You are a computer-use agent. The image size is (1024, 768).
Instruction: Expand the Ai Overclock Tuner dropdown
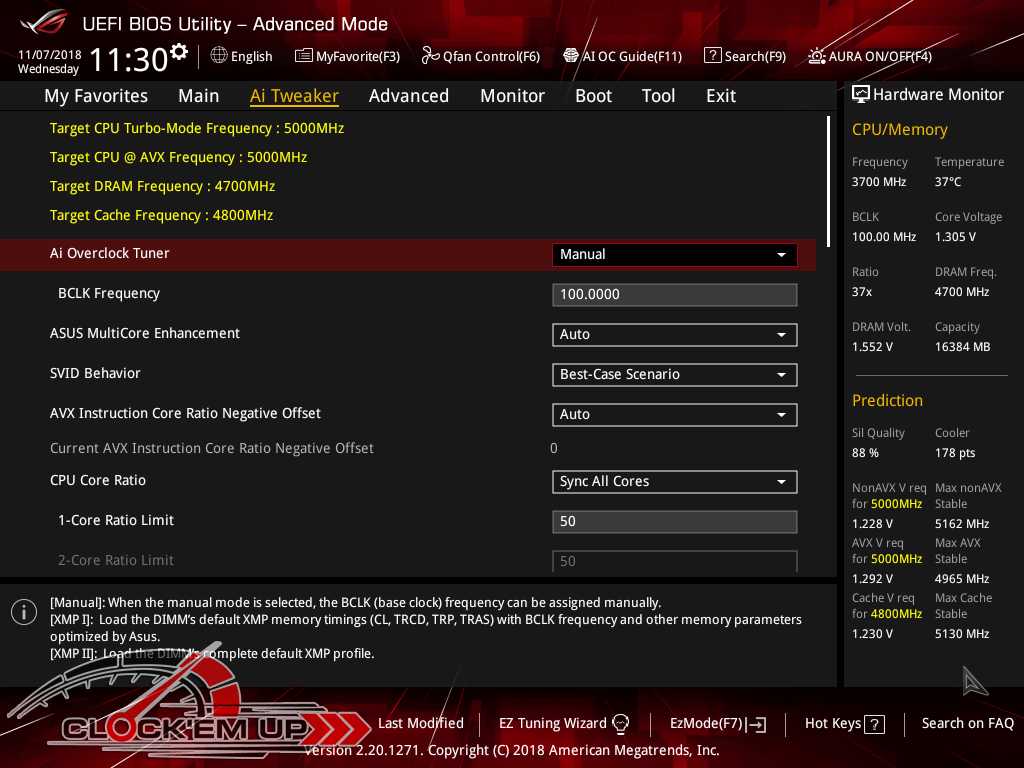(674, 255)
